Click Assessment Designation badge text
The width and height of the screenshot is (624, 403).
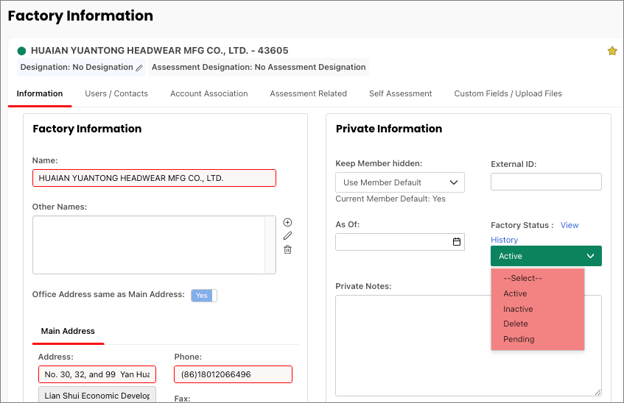click(x=259, y=67)
